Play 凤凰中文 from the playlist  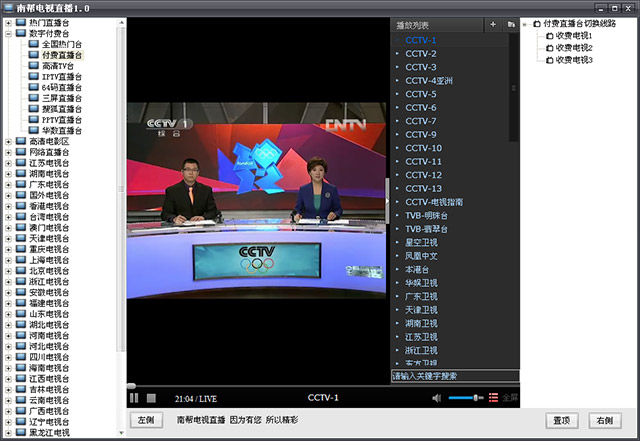pyautogui.click(x=421, y=256)
